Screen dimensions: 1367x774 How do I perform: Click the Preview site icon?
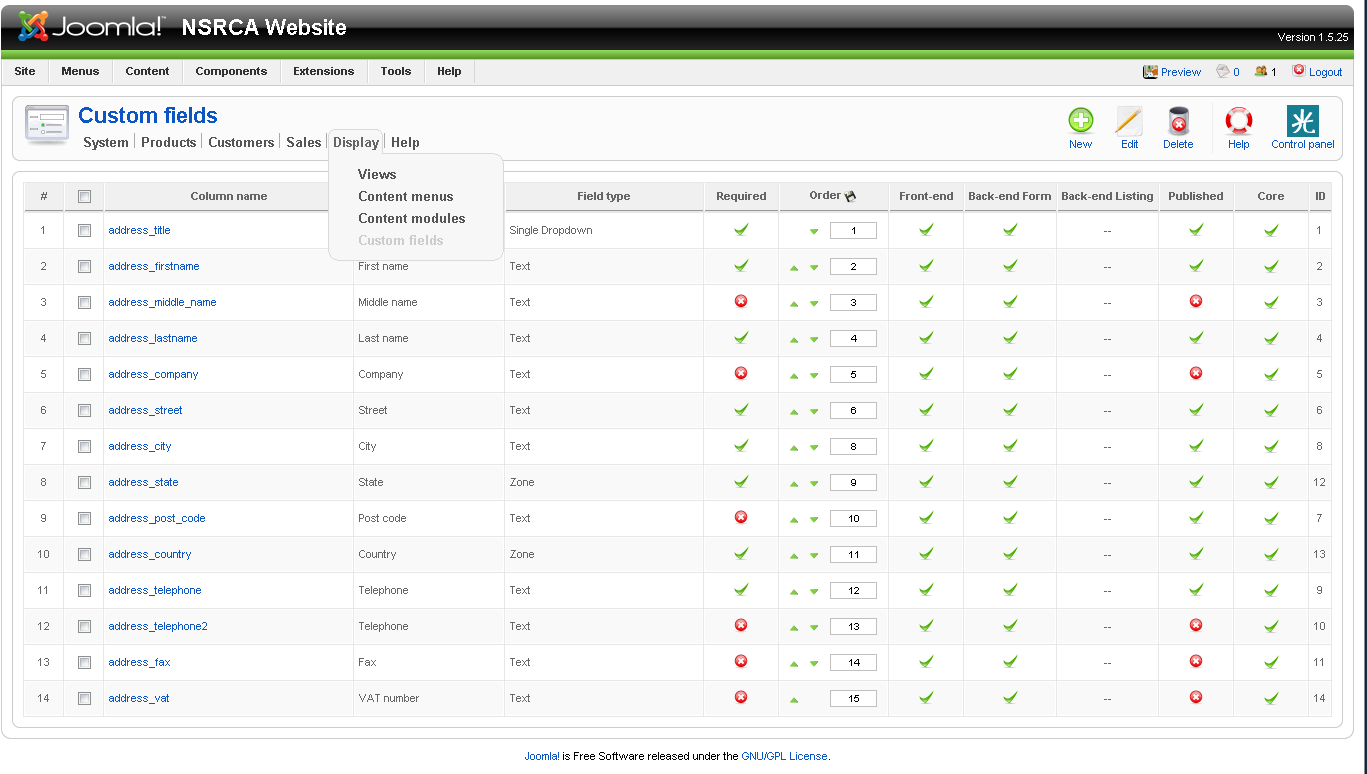[1150, 72]
